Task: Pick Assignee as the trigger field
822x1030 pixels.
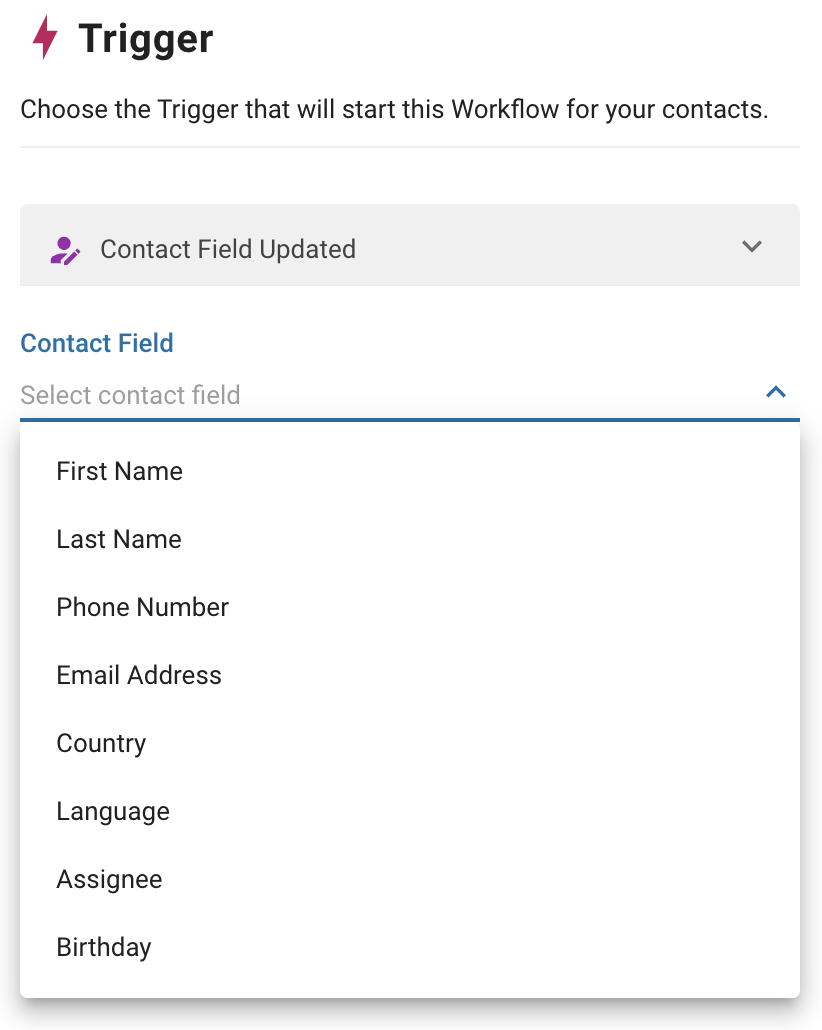Action: [109, 879]
